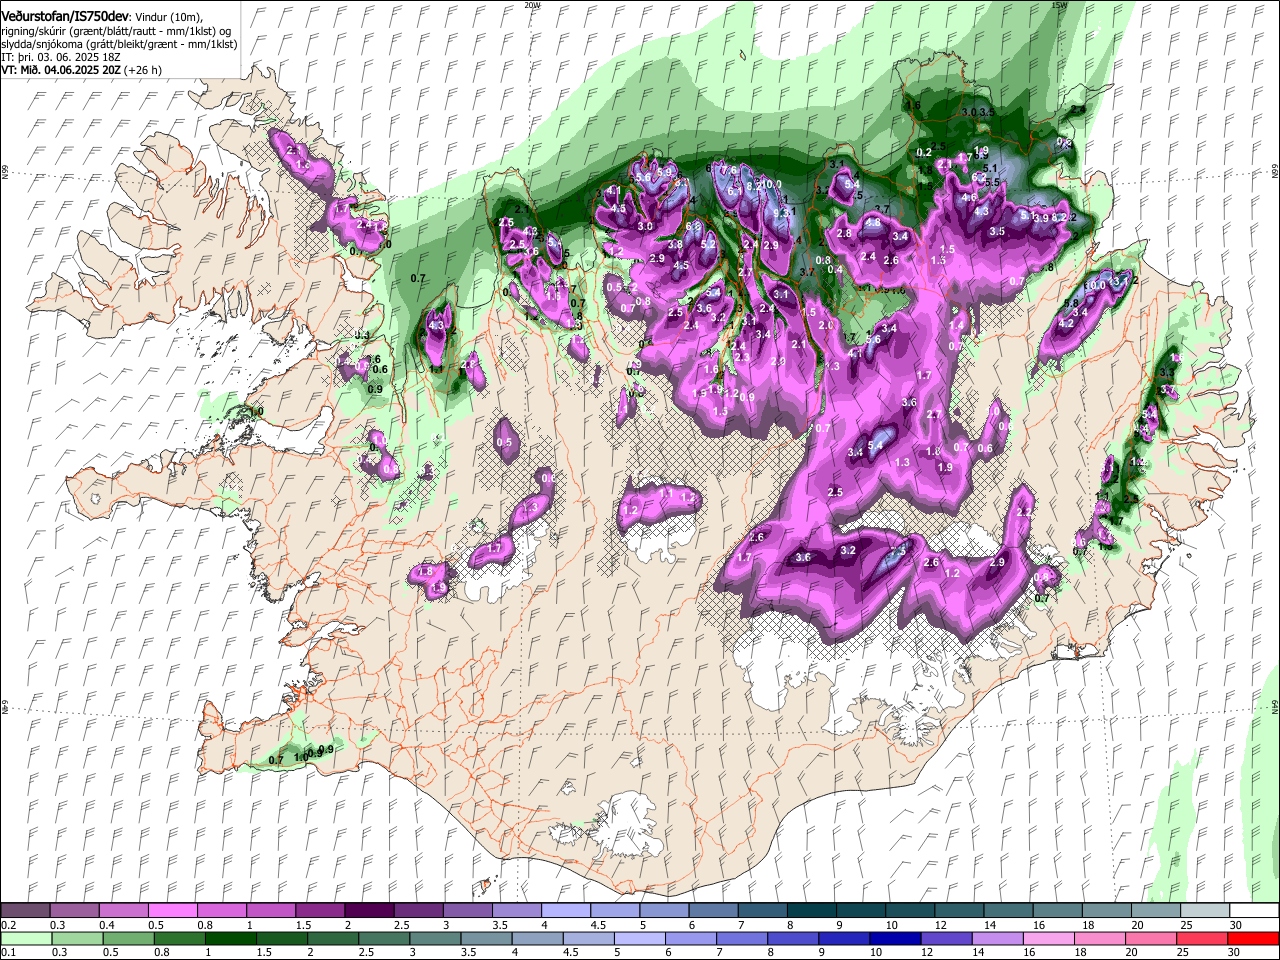
Task: Click the '2.5' label on the lower rain scale
Action: 366,952
